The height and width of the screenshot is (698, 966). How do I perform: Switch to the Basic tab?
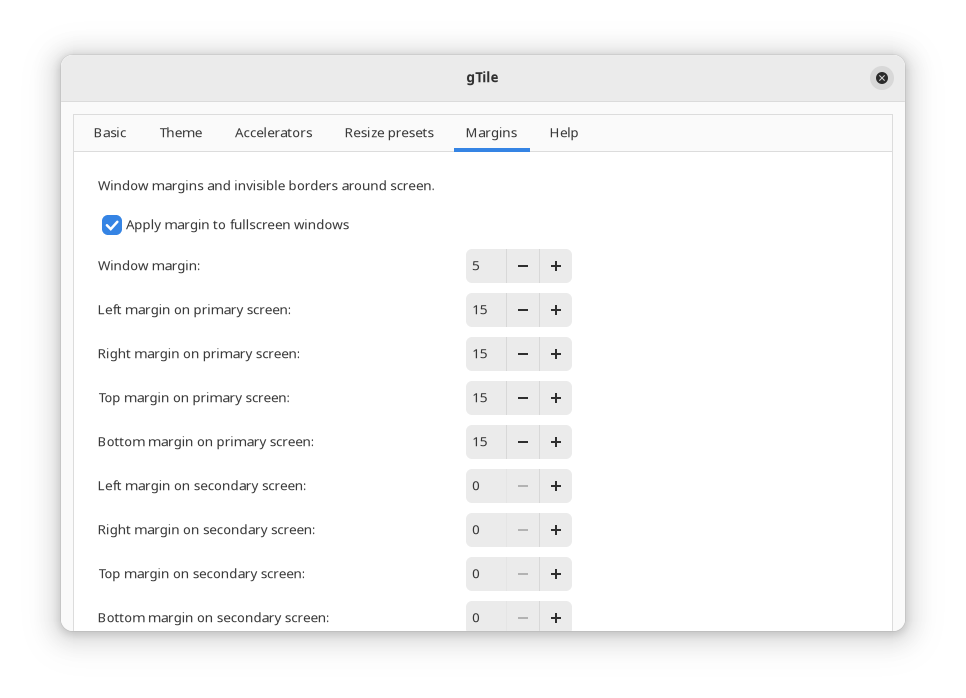click(110, 133)
